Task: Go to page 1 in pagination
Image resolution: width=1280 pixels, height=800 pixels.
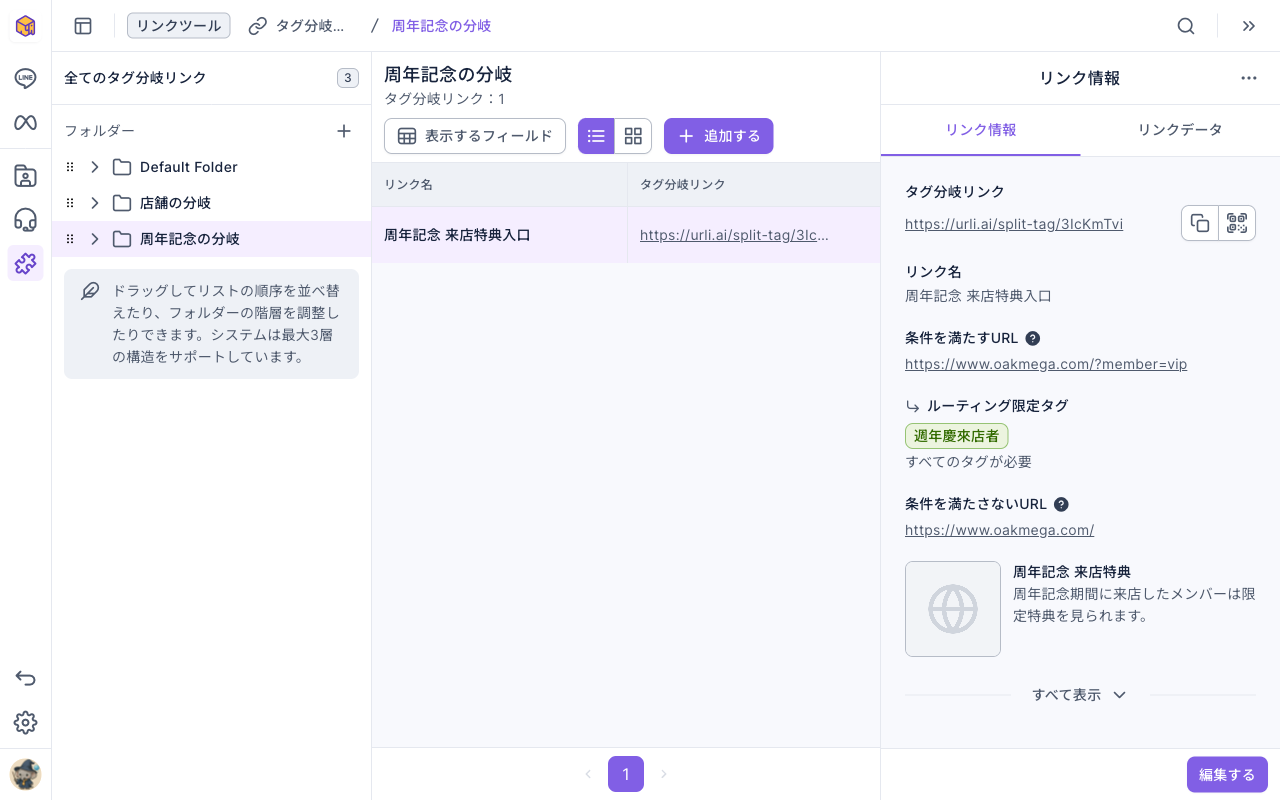Action: click(x=626, y=774)
